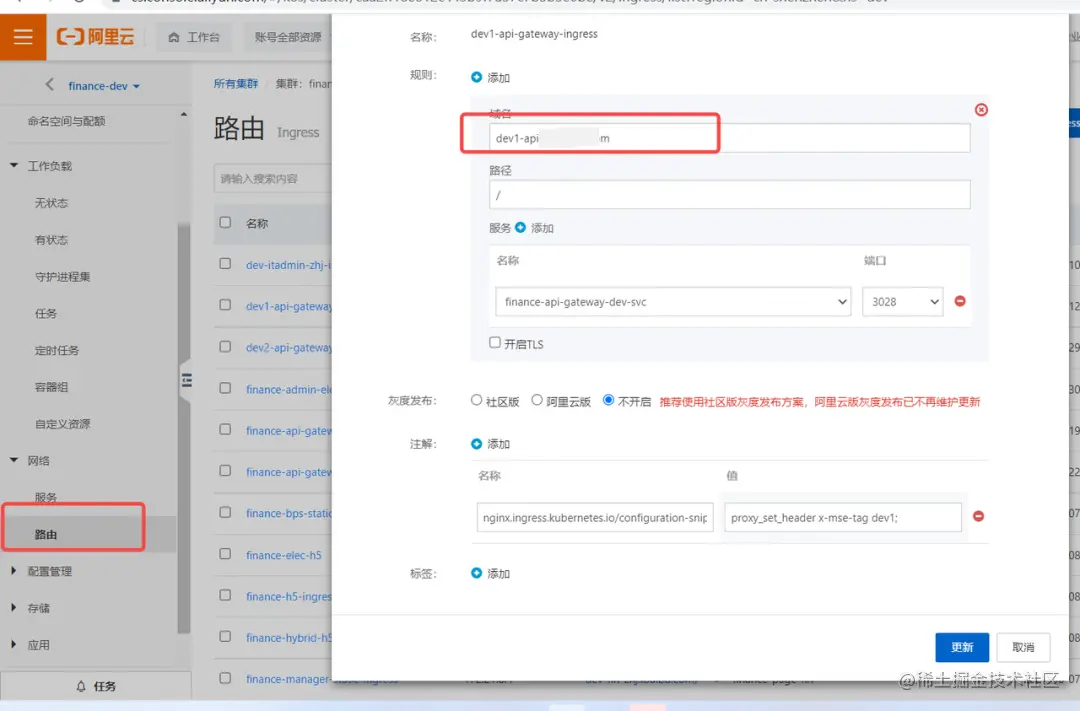Click the plus icon to add a label
Screen dimensions: 1080x711
[x=476, y=573]
